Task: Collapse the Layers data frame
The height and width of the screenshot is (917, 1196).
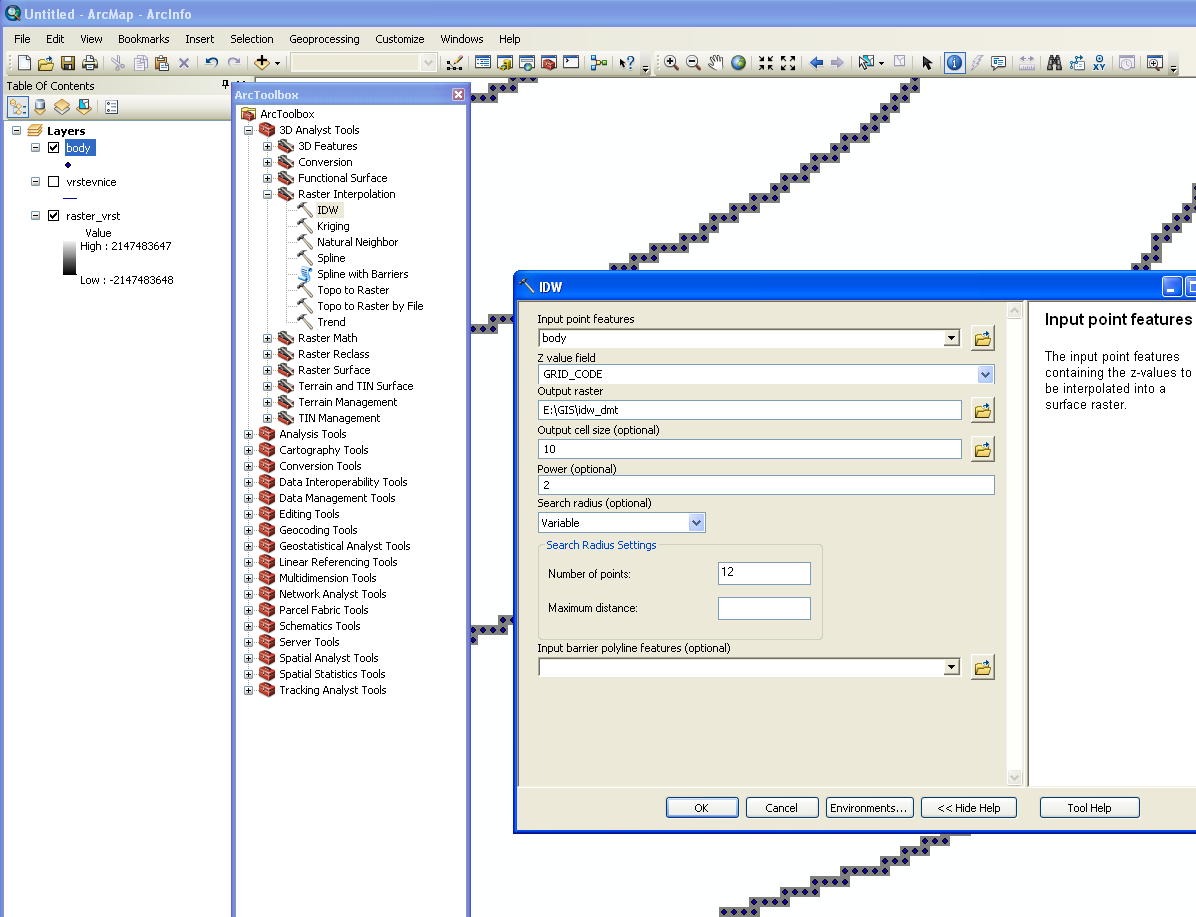Action: click(x=16, y=130)
